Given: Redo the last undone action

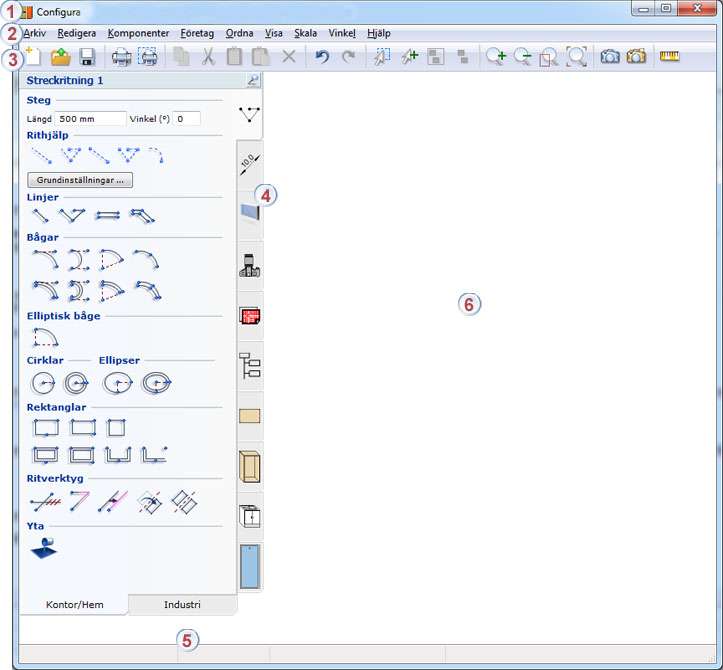Looking at the screenshot, I should point(349,56).
